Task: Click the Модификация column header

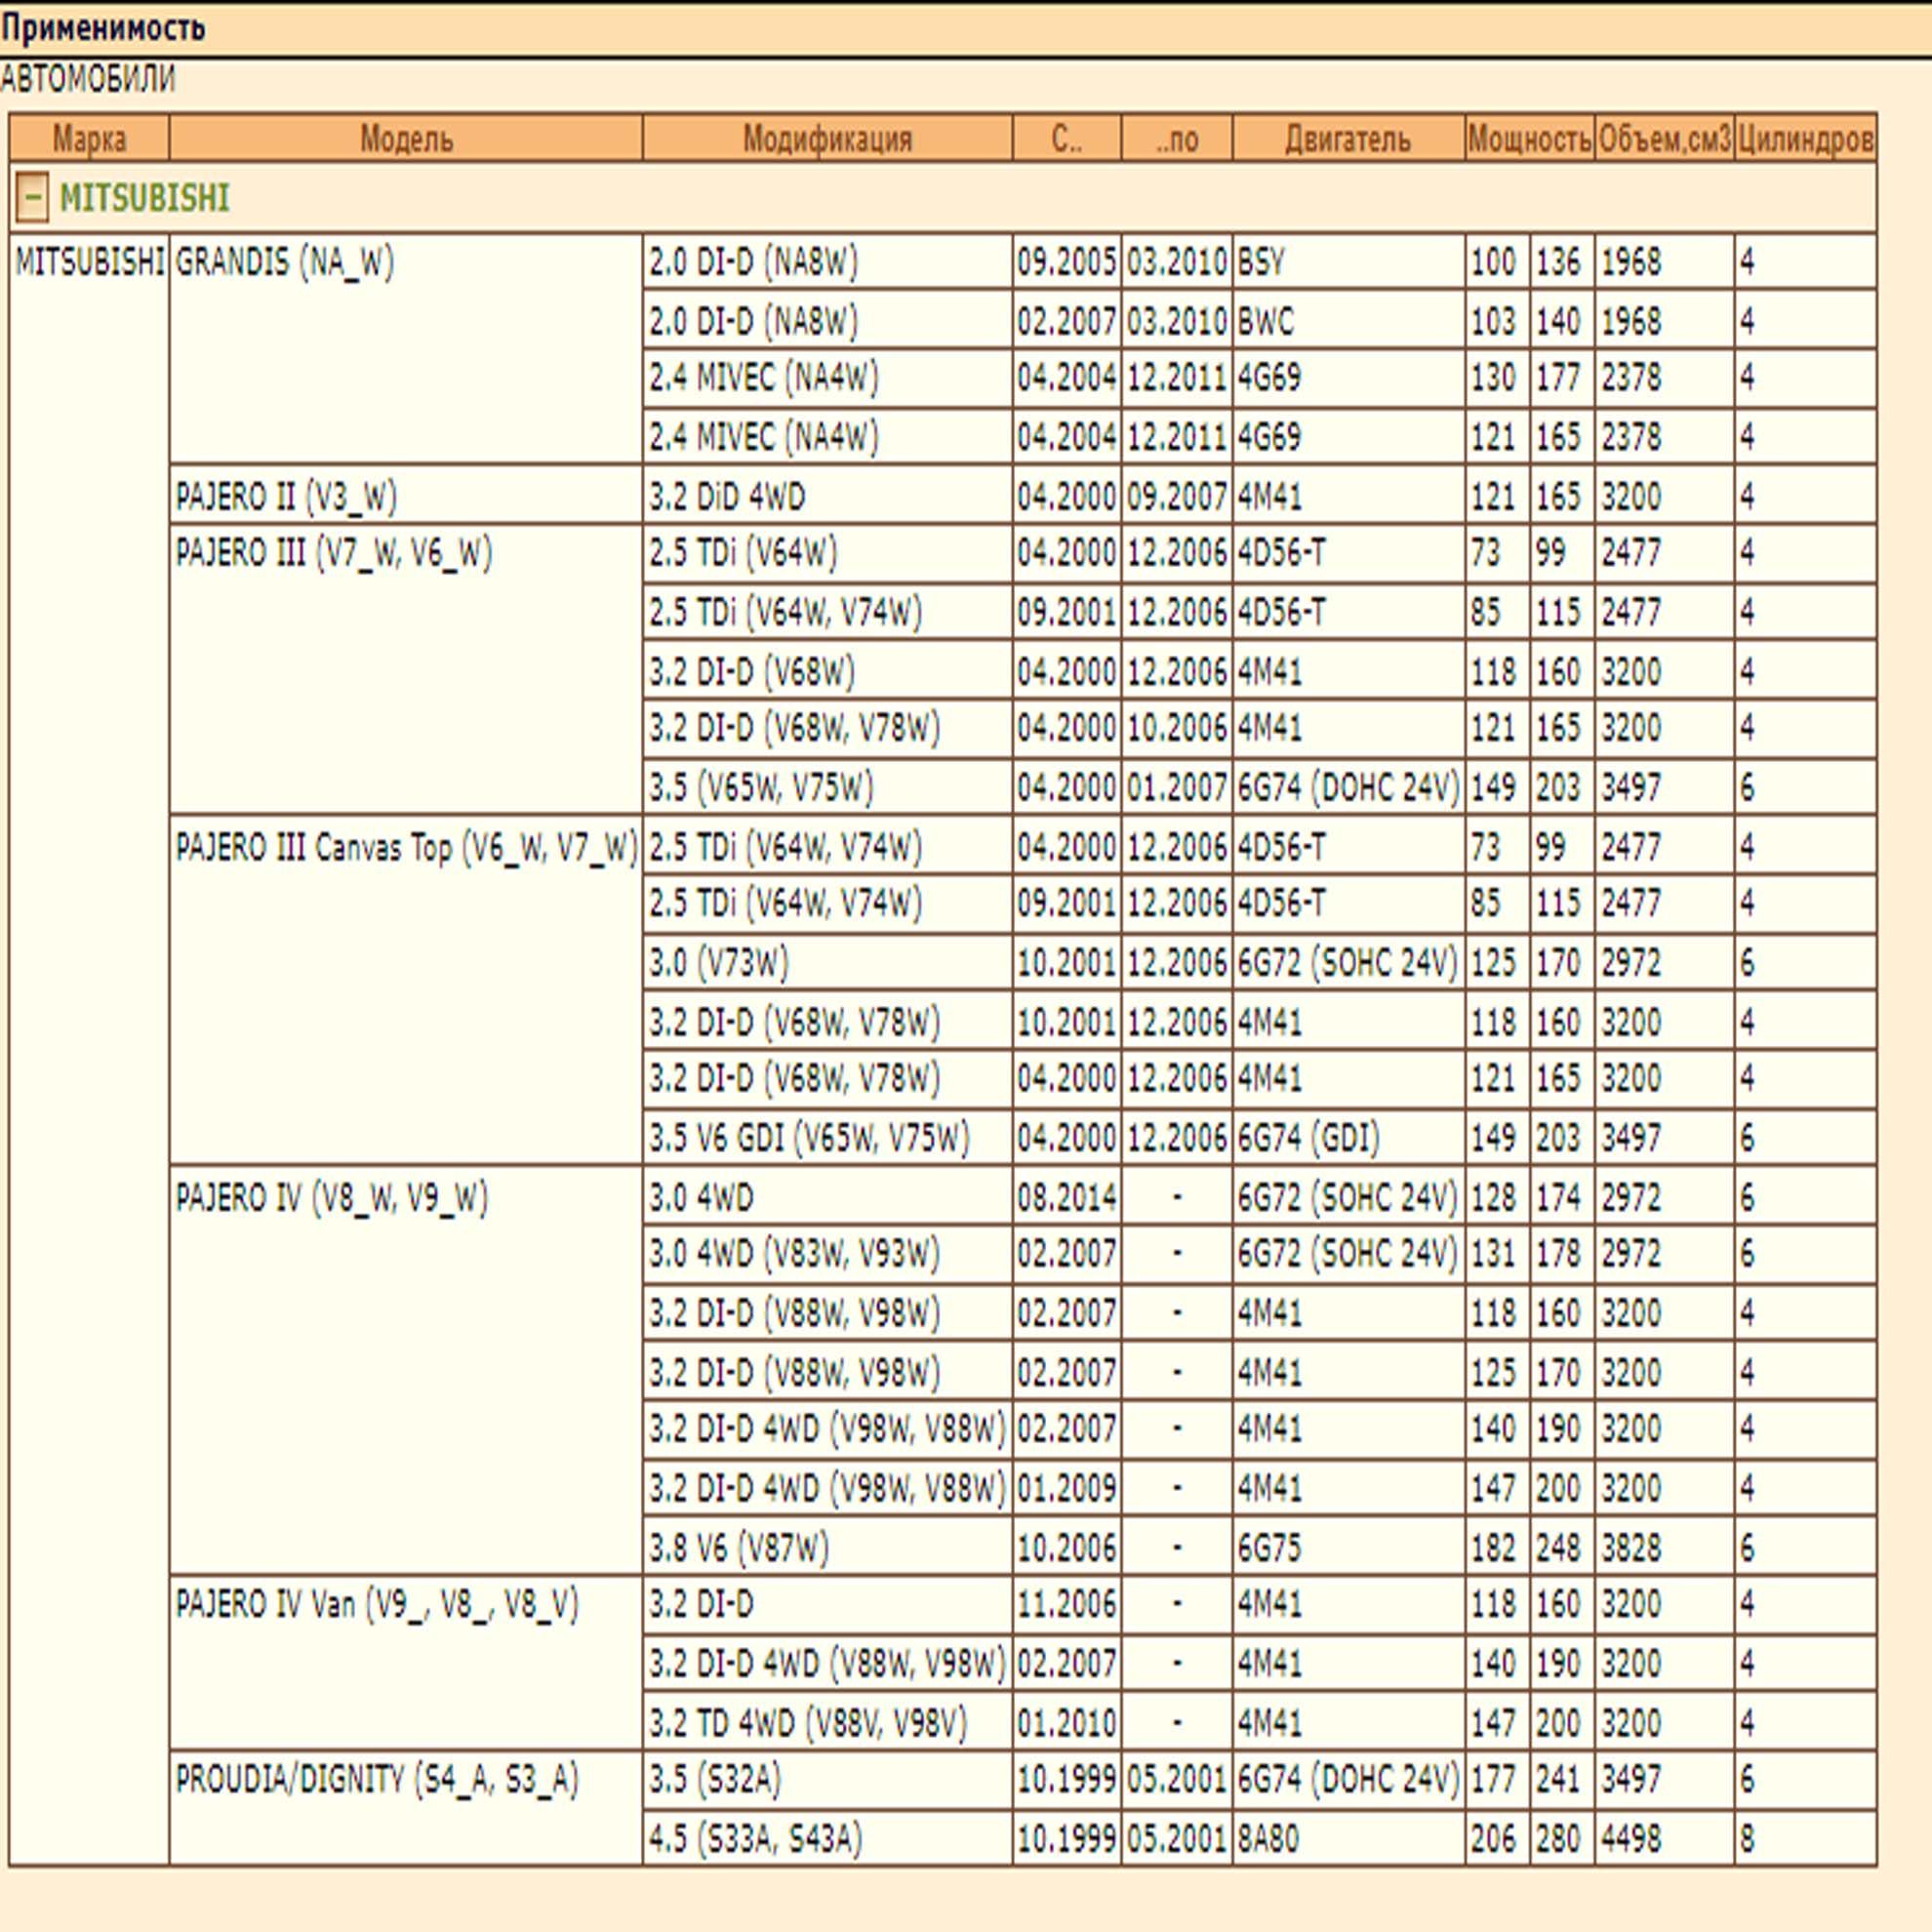Action: pyautogui.click(x=827, y=138)
